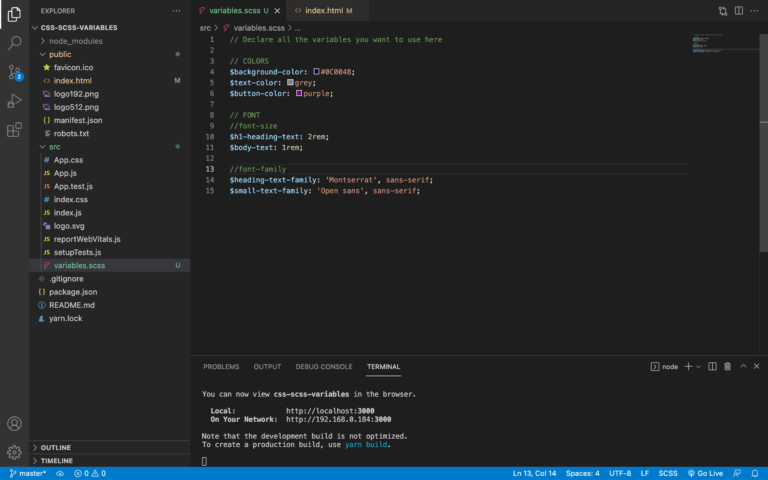Click the master branch in status bar
The width and height of the screenshot is (768, 480).
(28, 473)
